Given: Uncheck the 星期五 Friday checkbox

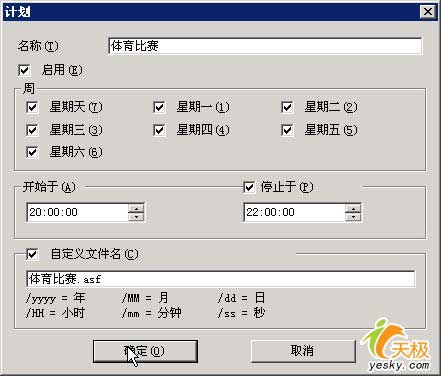Looking at the screenshot, I should coord(287,130).
